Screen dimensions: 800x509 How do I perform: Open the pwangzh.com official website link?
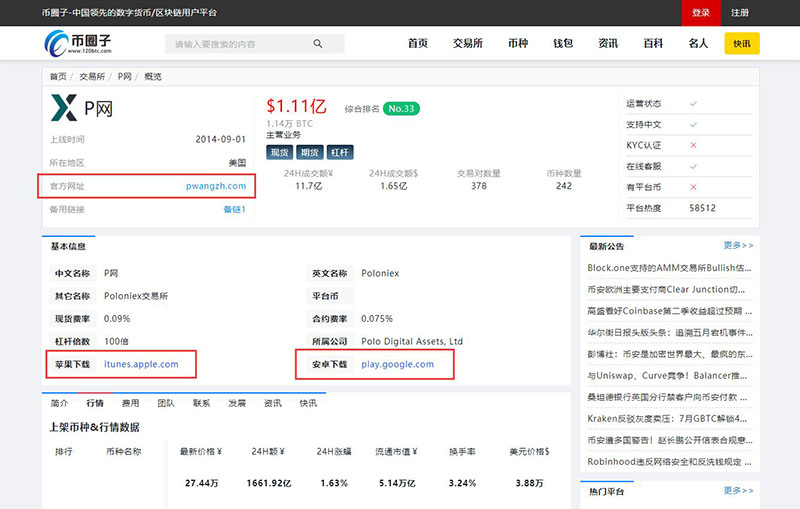216,186
